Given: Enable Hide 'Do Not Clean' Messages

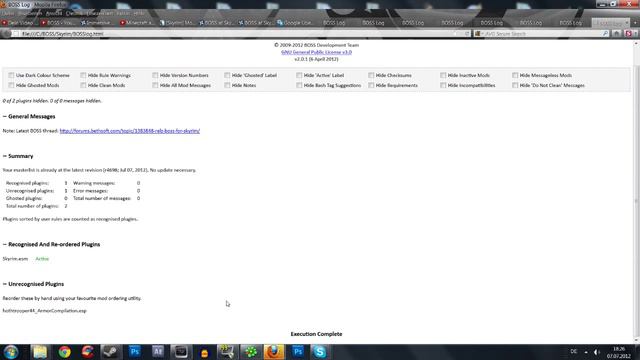Looking at the screenshot, I should 515,85.
